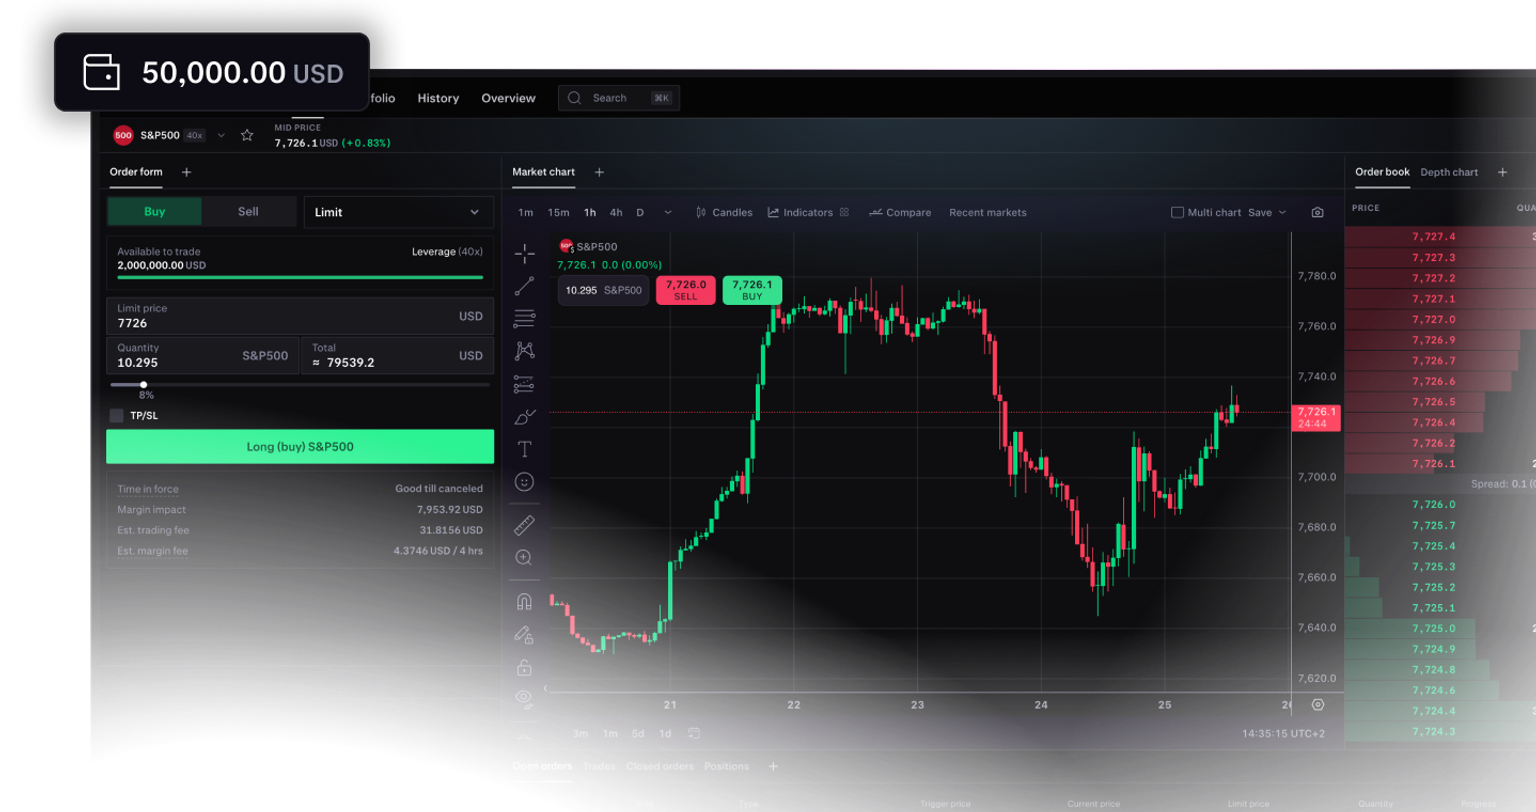Screen dimensions: 1536x812
Task: Select the Market chart tab
Action: tap(543, 172)
